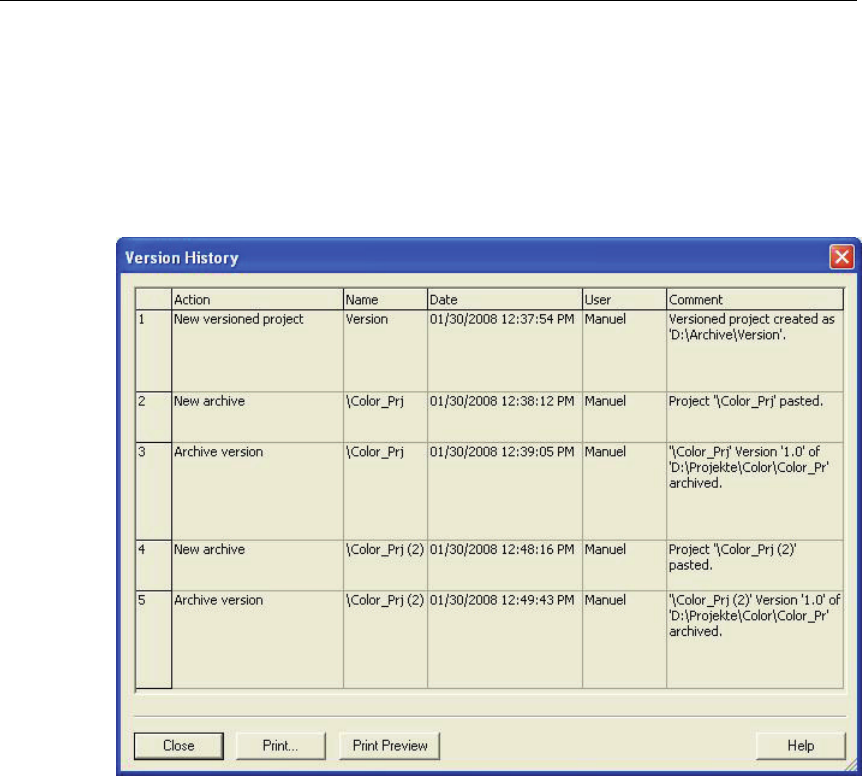Select the Name column header
Viewport: 862px width, 776px height.
(385, 300)
